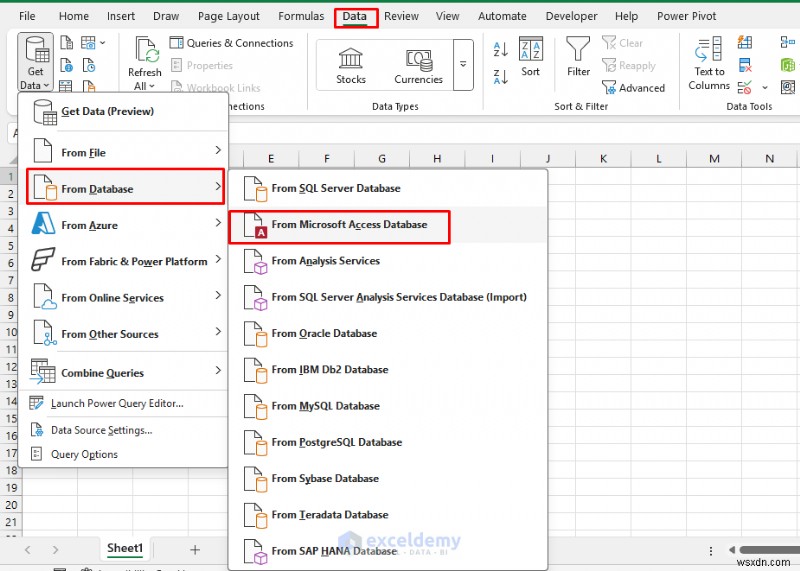Sort A to Z ascending
The image size is (800, 571).
pyautogui.click(x=501, y=49)
